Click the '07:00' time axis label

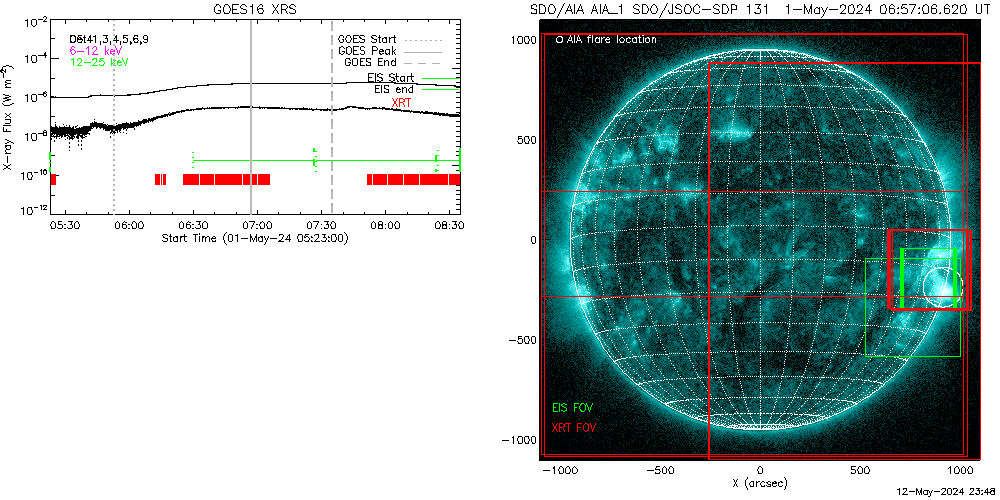[x=258, y=226]
